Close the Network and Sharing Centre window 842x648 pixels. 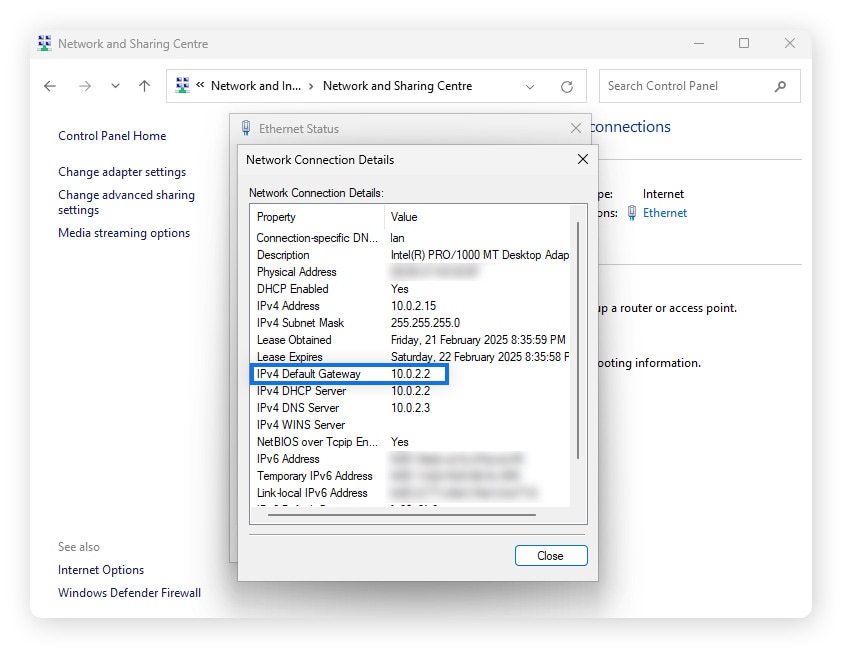pos(789,43)
